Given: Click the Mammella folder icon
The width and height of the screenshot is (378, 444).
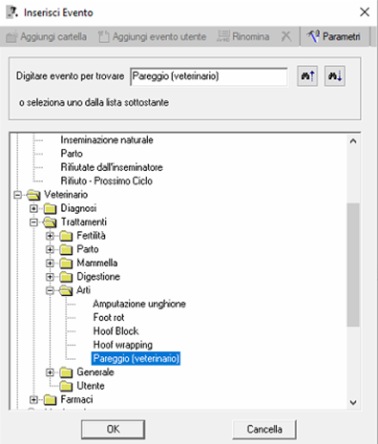Looking at the screenshot, I should tap(66, 263).
